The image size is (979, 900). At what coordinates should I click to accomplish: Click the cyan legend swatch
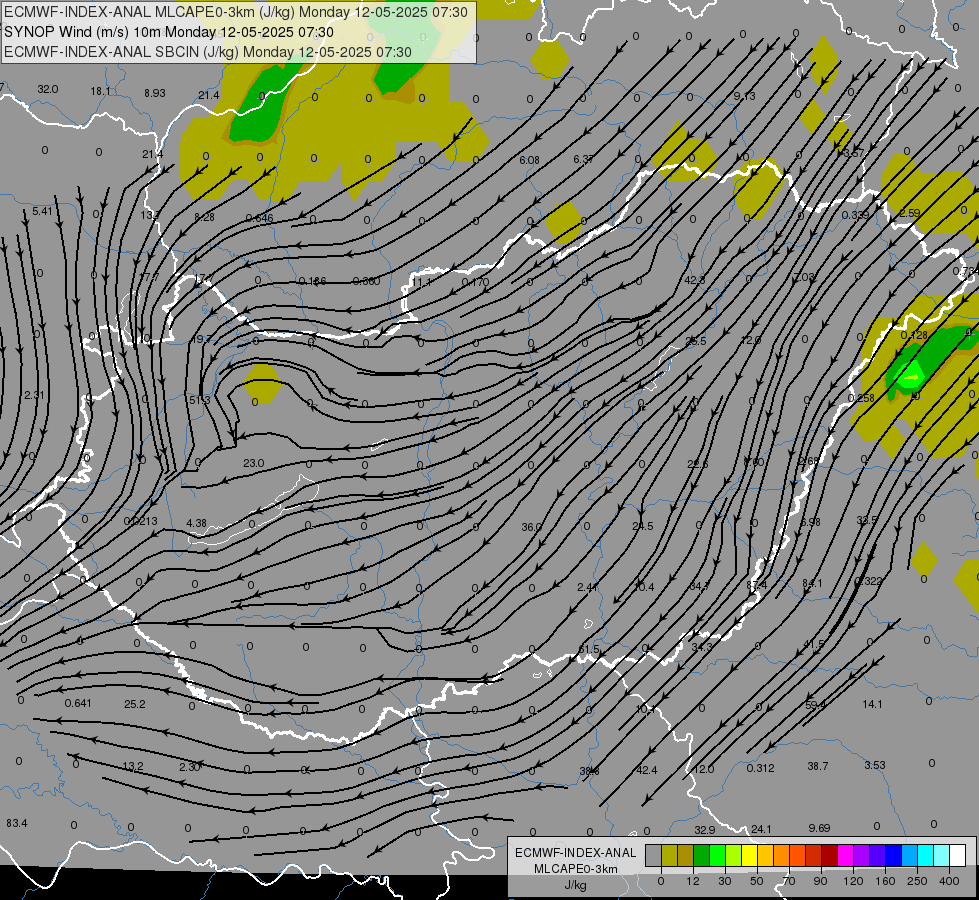(x=926, y=856)
